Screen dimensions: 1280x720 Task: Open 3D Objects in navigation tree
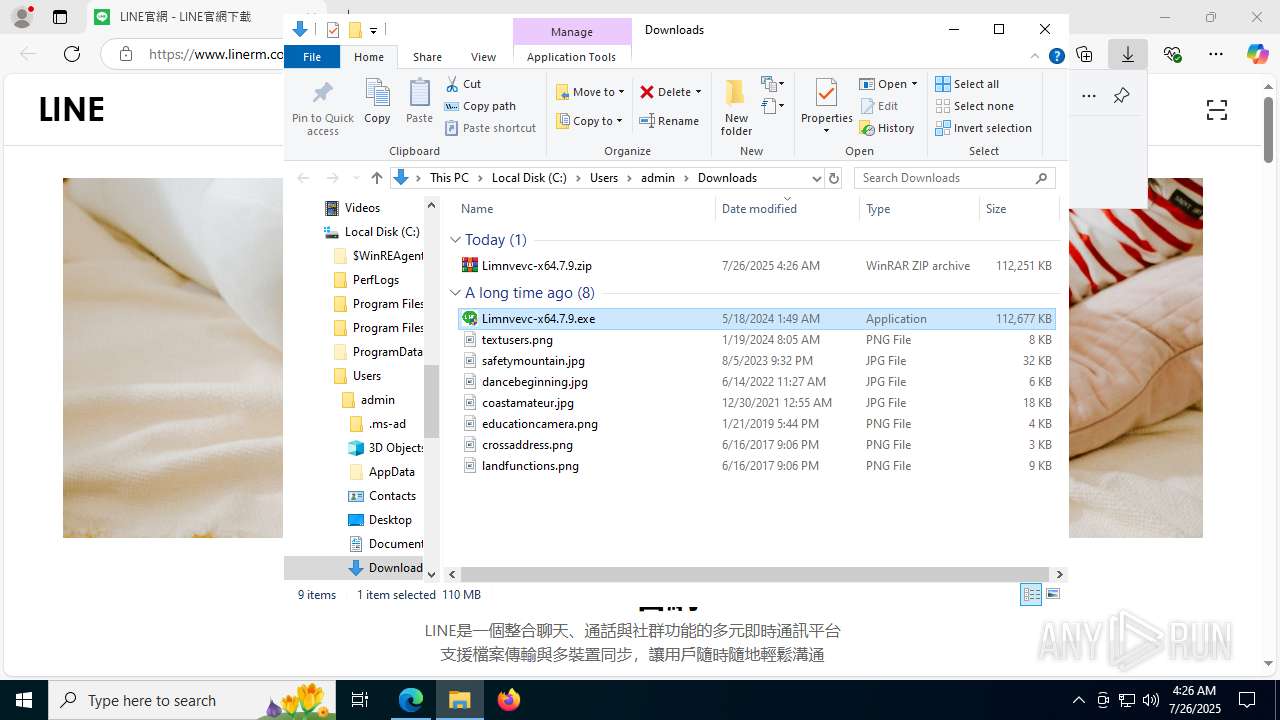[396, 448]
